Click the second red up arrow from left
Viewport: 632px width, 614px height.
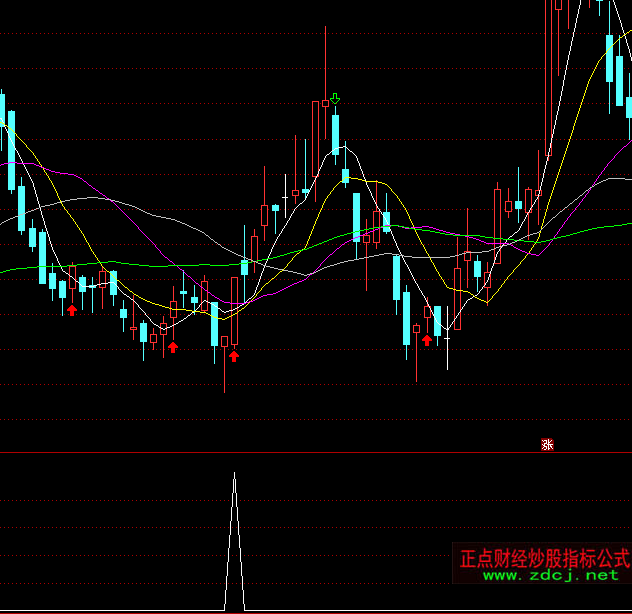click(x=173, y=347)
